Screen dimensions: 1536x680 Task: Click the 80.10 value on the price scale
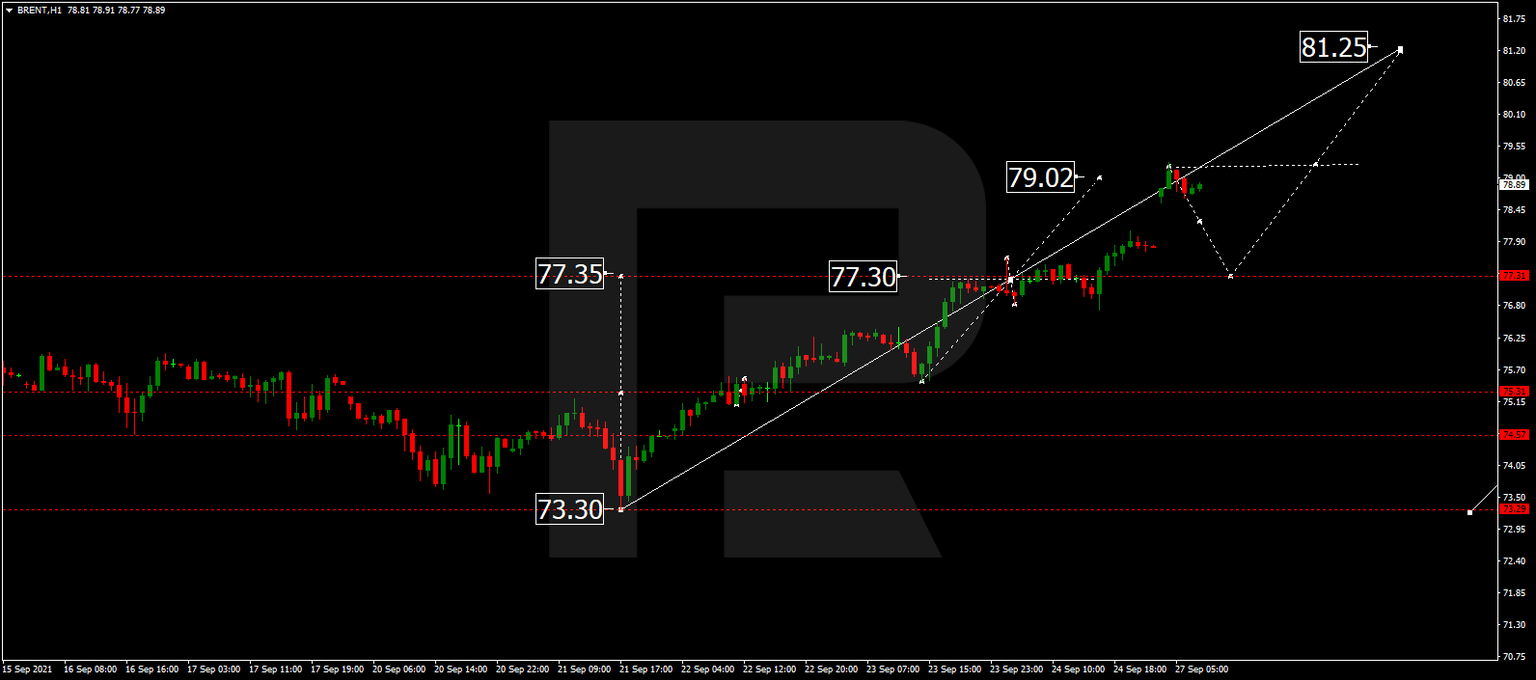click(1513, 115)
